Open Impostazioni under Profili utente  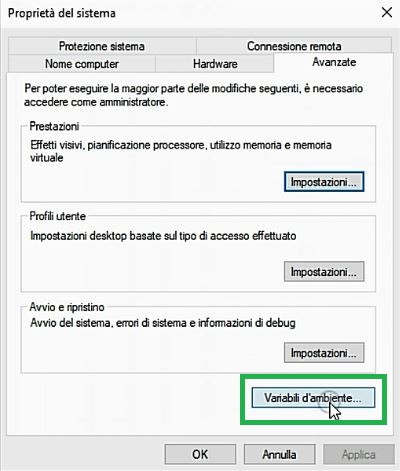pyautogui.click(x=324, y=272)
